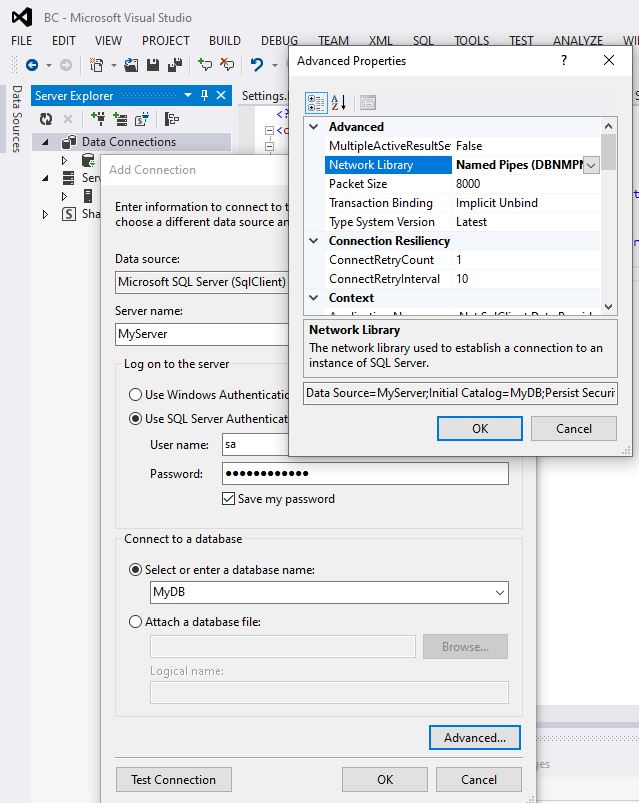Choose Attach a database file radio option

click(135, 622)
